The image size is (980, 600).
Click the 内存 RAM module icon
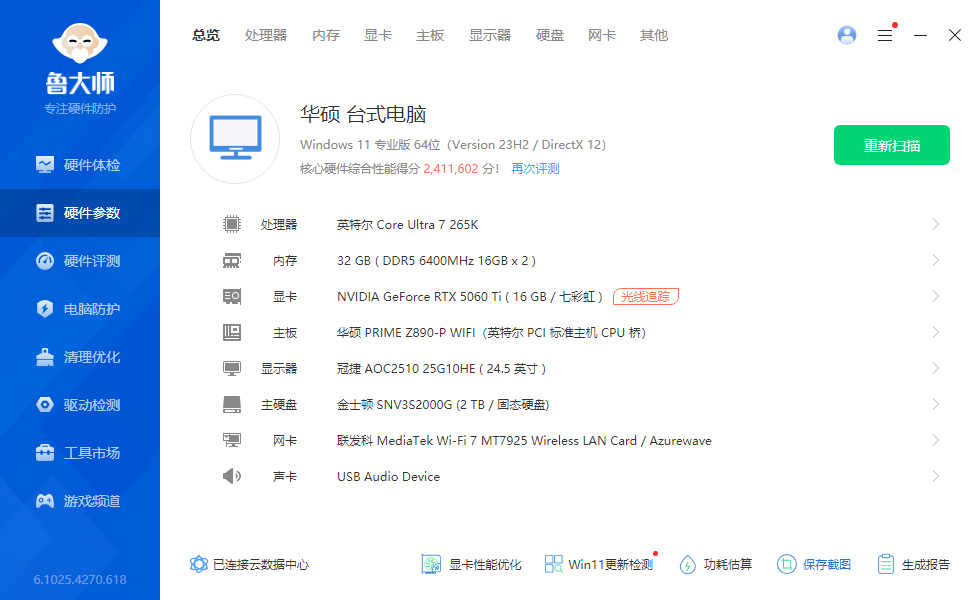click(232, 260)
